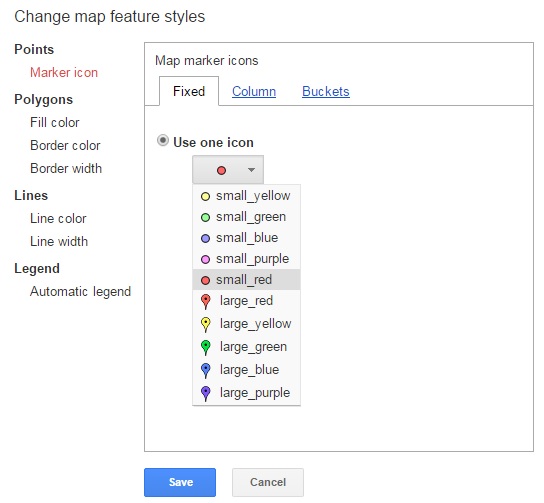Switch to the Column tab
The height and width of the screenshot is (503, 544).
[x=254, y=92]
